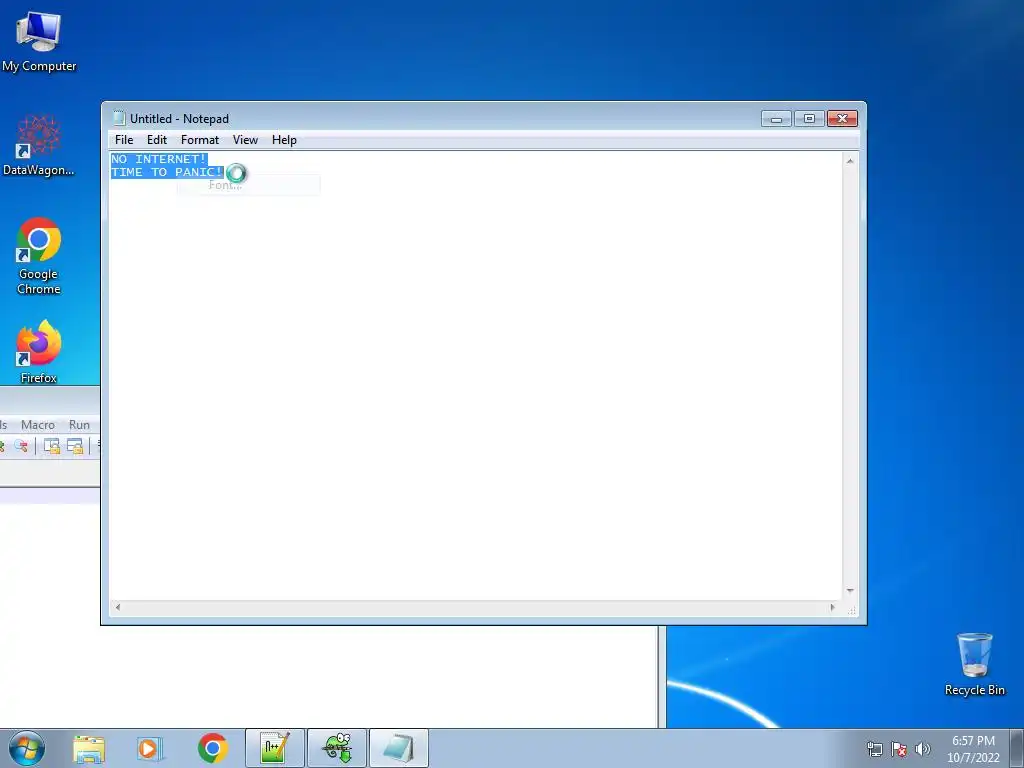The image size is (1024, 768).
Task: Click the Show Desktop button
Action: [x=1017, y=748]
